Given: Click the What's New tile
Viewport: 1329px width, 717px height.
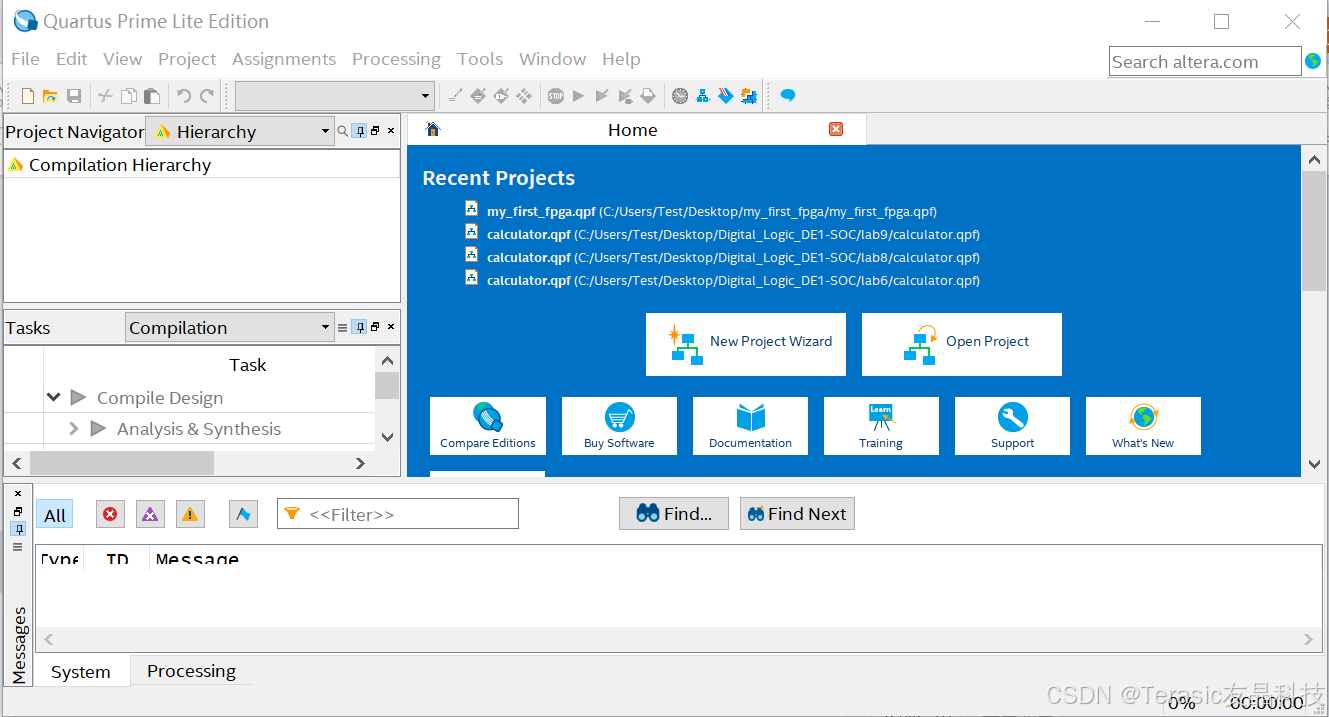Looking at the screenshot, I should click(x=1143, y=426).
